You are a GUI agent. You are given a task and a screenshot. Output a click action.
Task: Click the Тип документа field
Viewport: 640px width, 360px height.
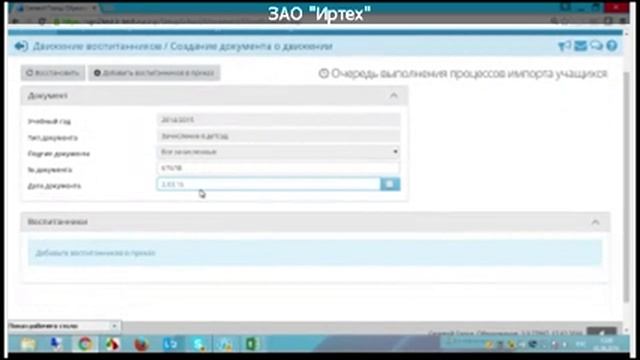[x=278, y=136]
